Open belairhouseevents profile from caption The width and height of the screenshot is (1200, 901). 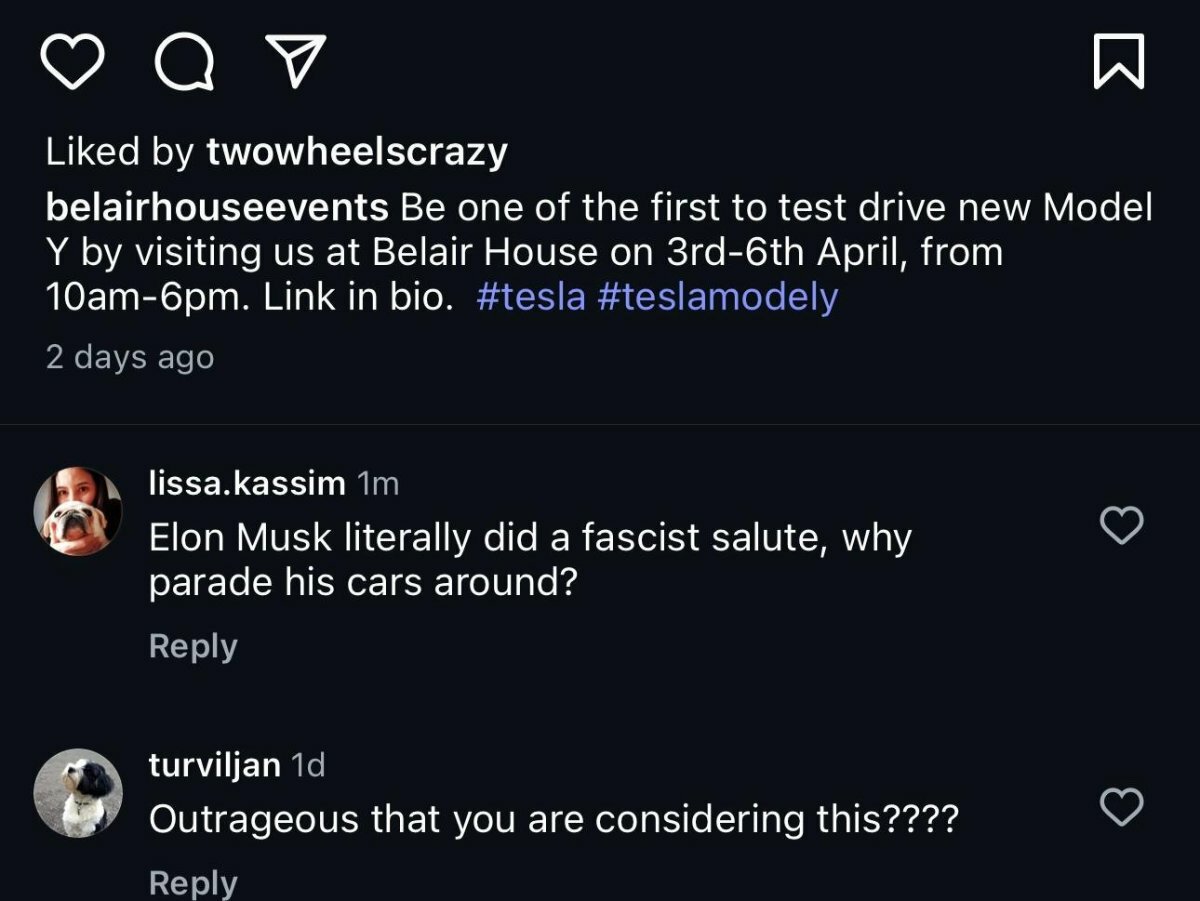217,207
